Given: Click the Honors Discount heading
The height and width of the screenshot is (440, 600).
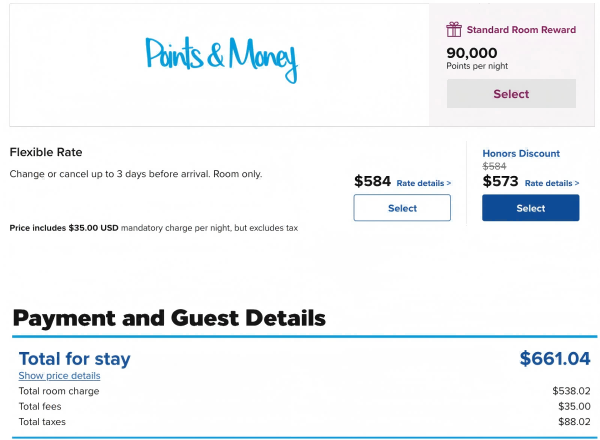Looking at the screenshot, I should click(521, 153).
